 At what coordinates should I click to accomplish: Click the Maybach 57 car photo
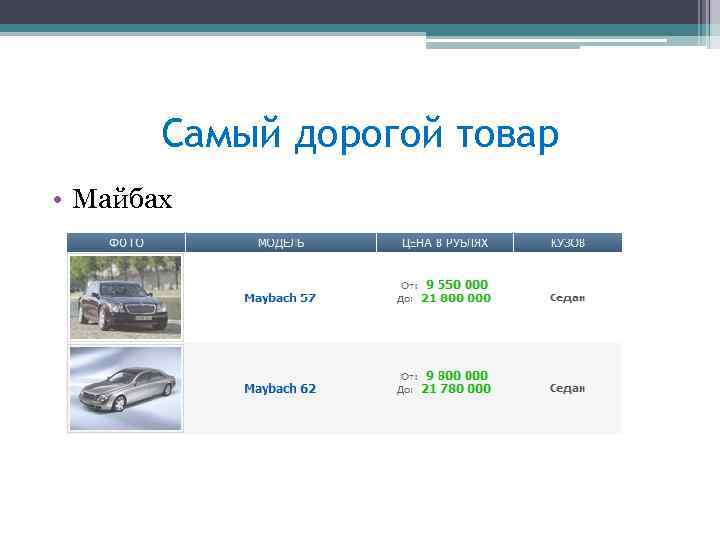click(x=125, y=297)
